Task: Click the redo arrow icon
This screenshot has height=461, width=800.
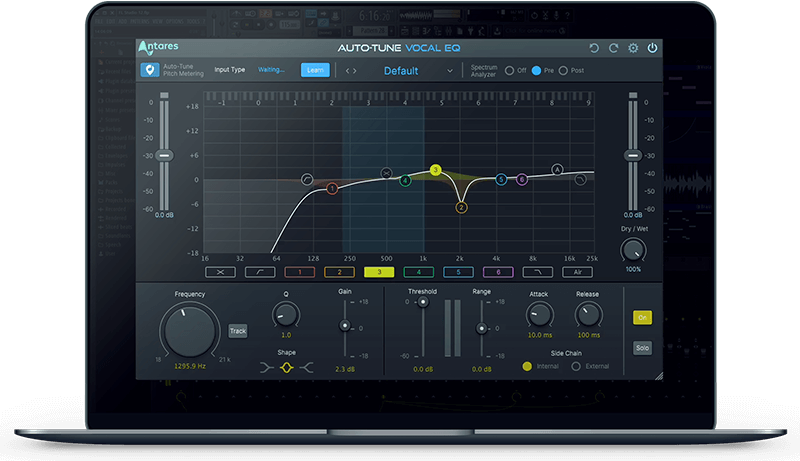Action: [x=613, y=48]
